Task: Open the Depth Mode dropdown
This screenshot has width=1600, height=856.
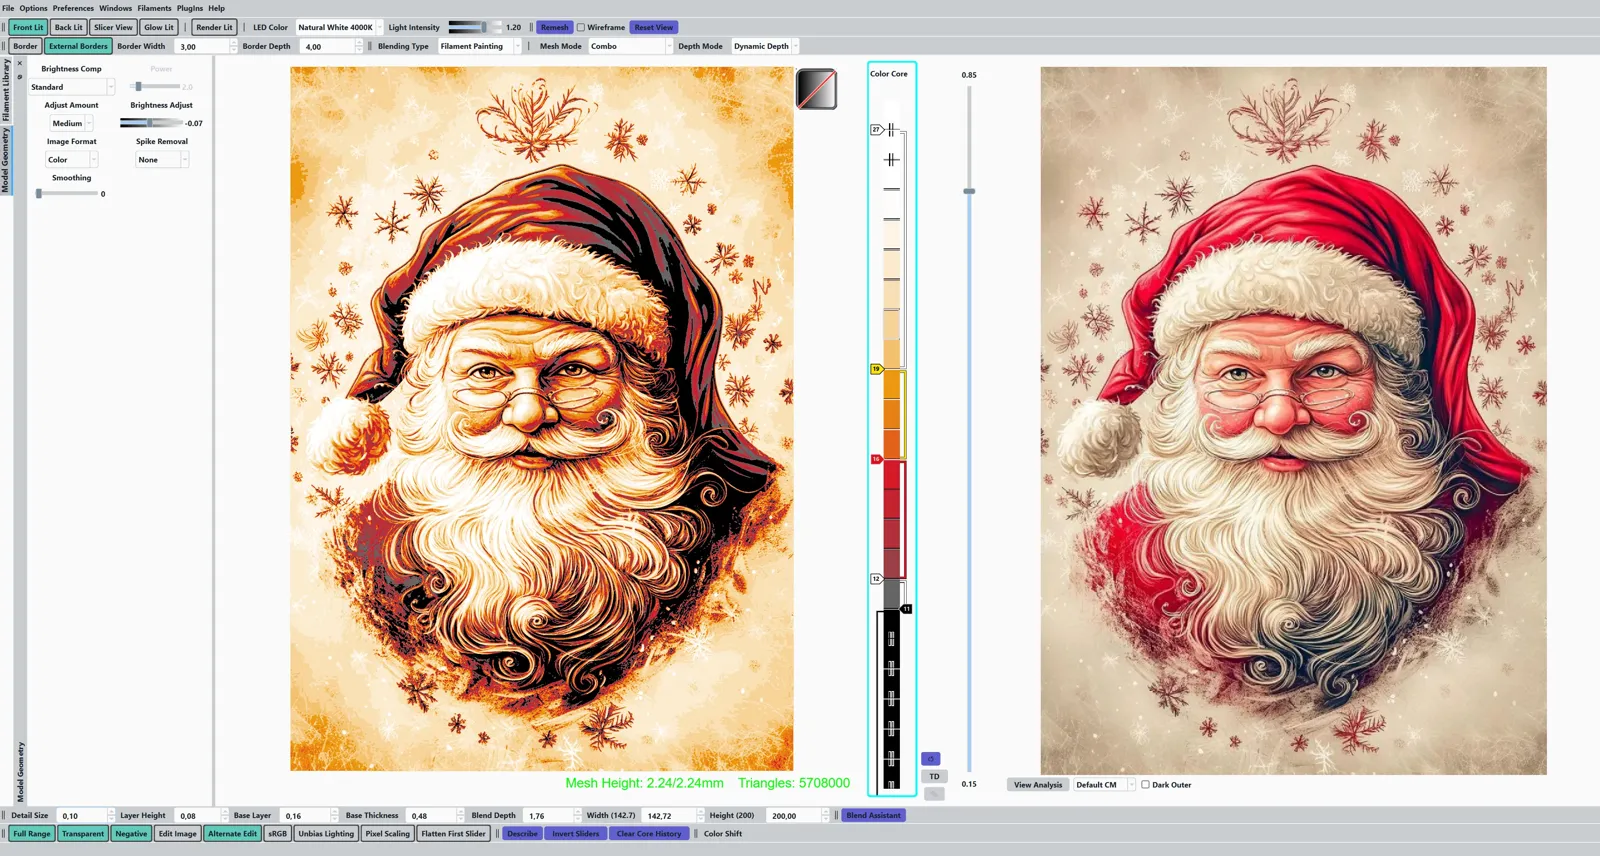Action: coord(766,46)
